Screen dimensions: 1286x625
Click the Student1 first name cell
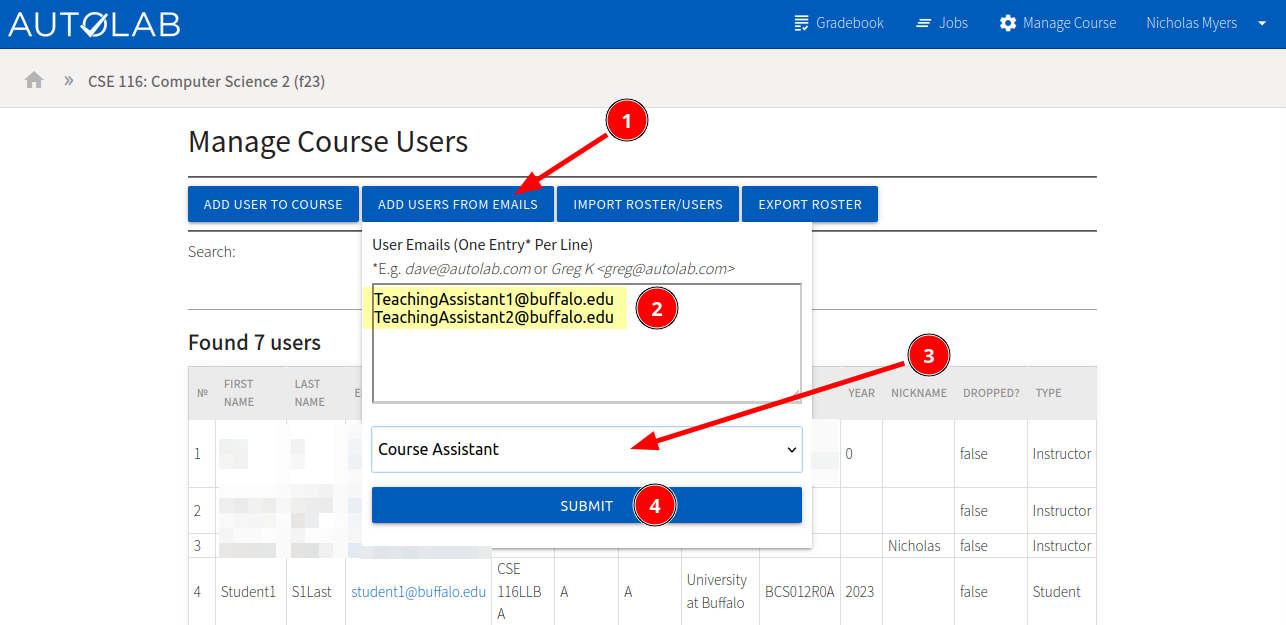tap(248, 591)
